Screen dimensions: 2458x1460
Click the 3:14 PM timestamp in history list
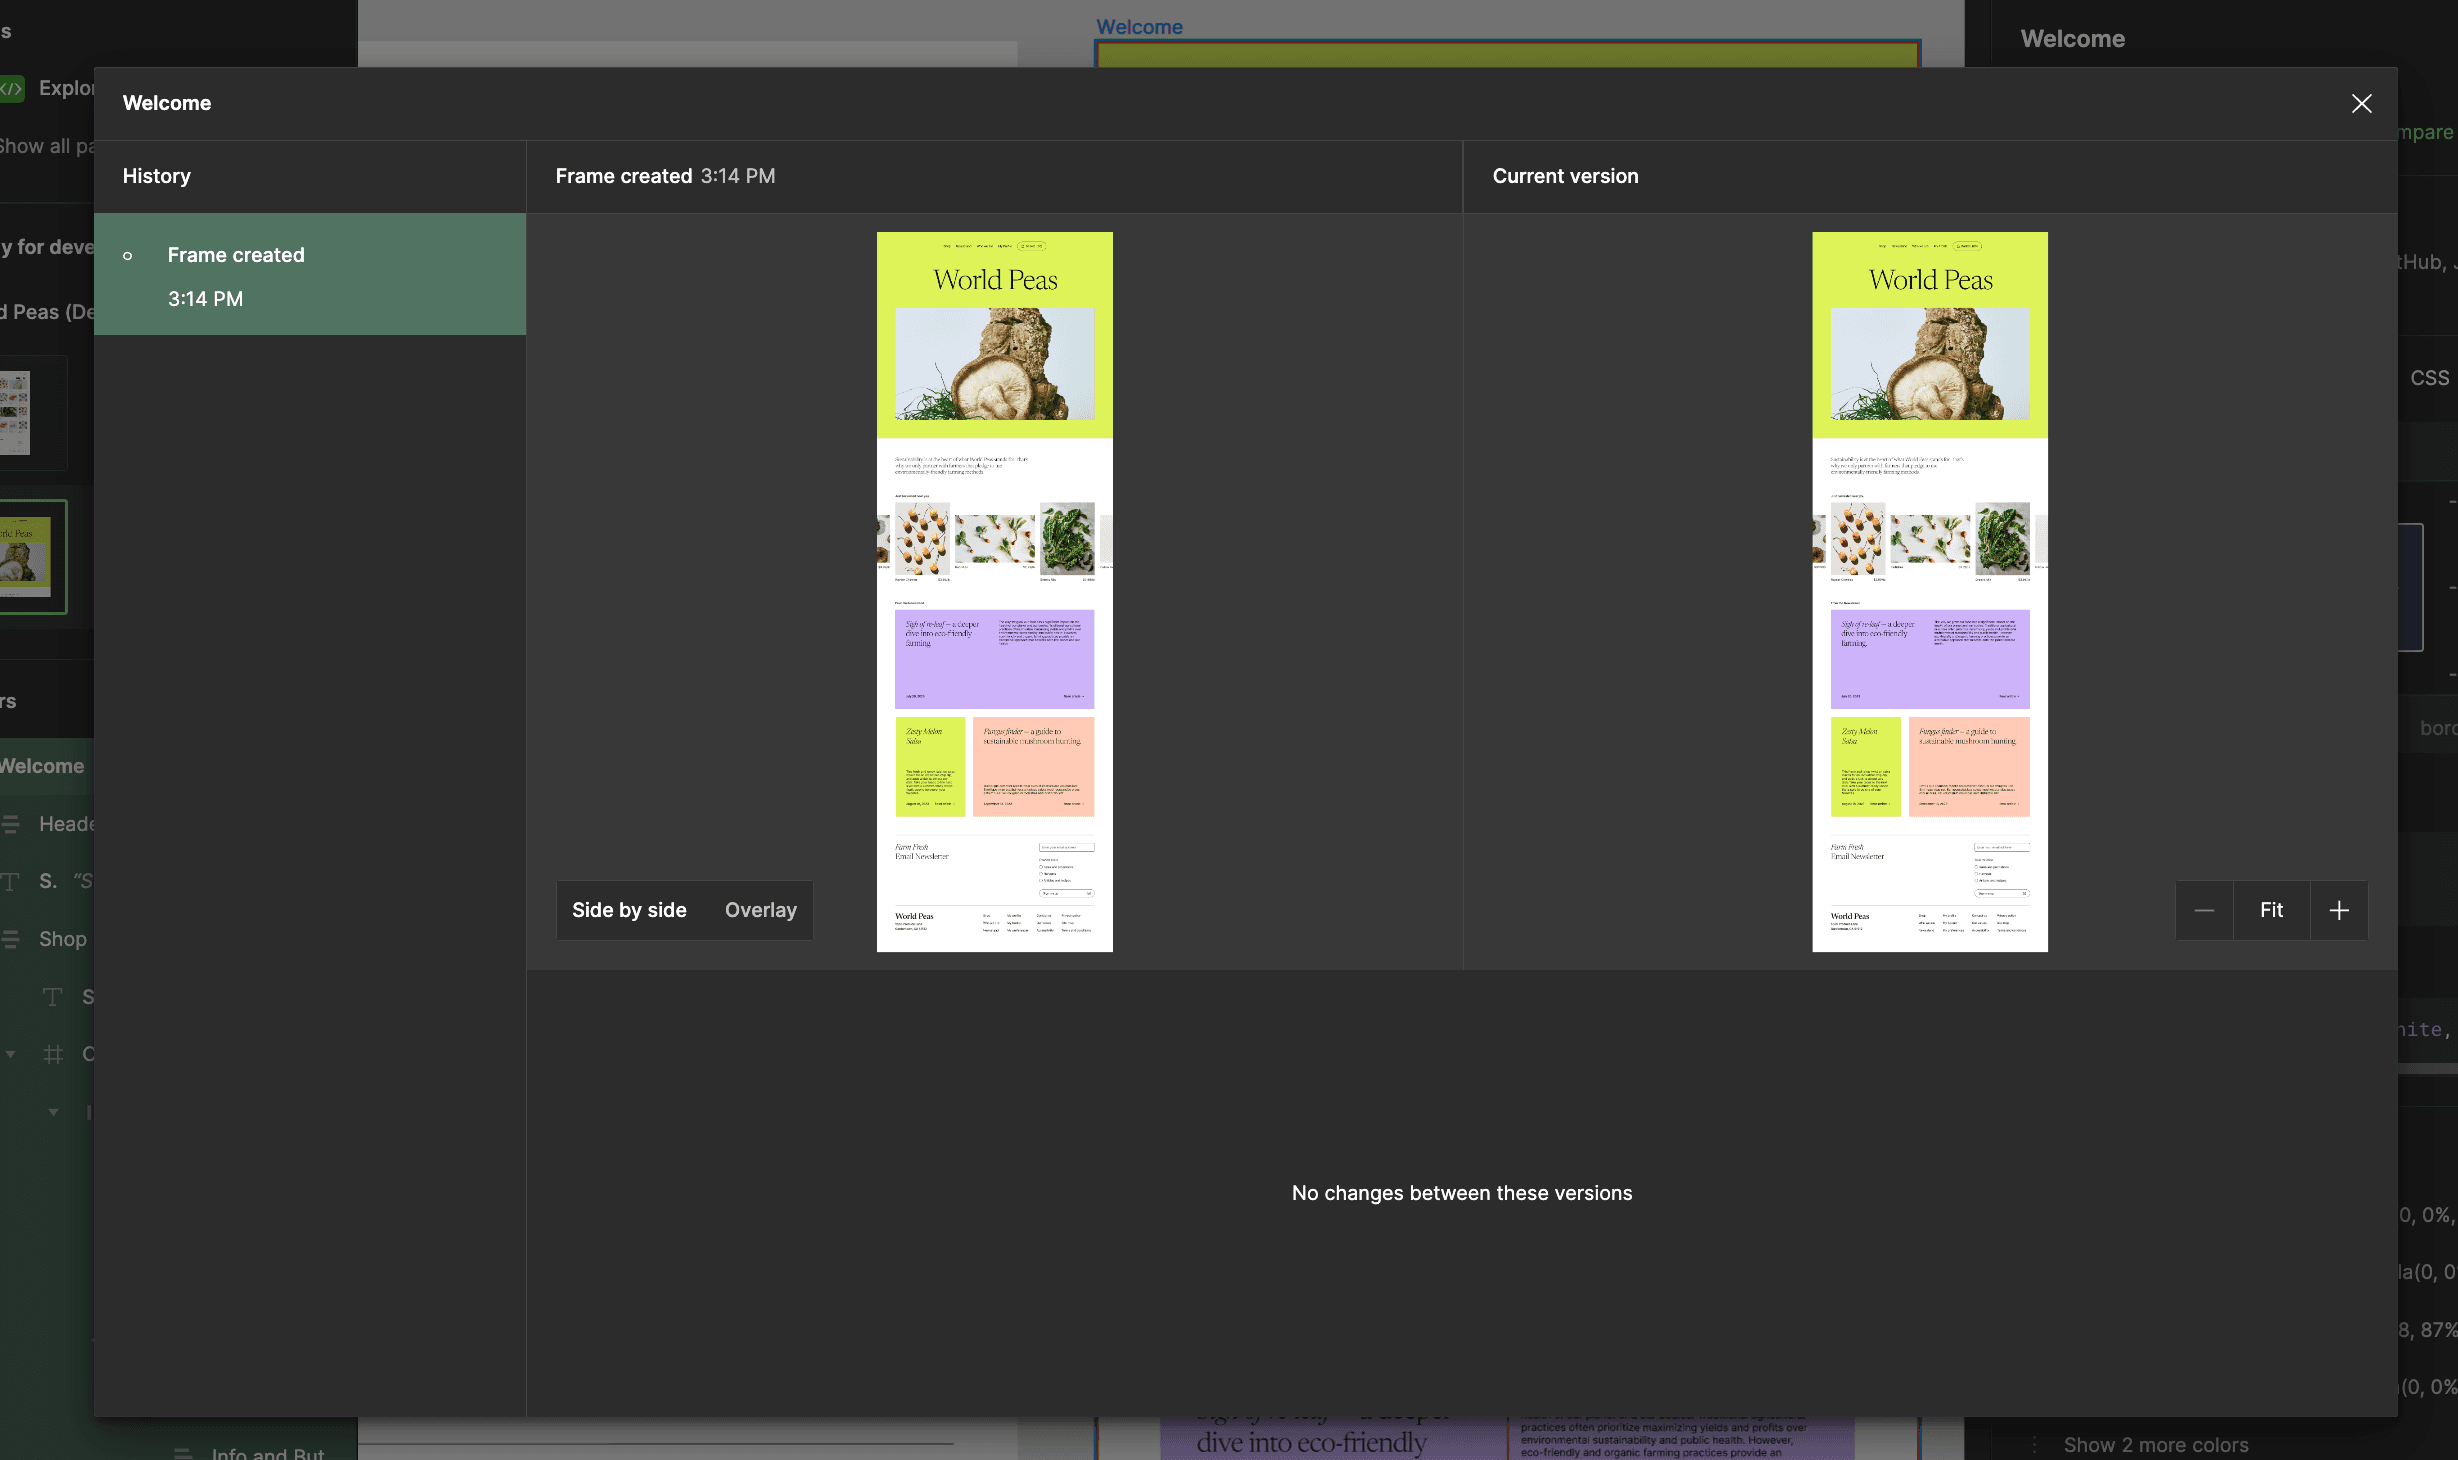[x=205, y=299]
